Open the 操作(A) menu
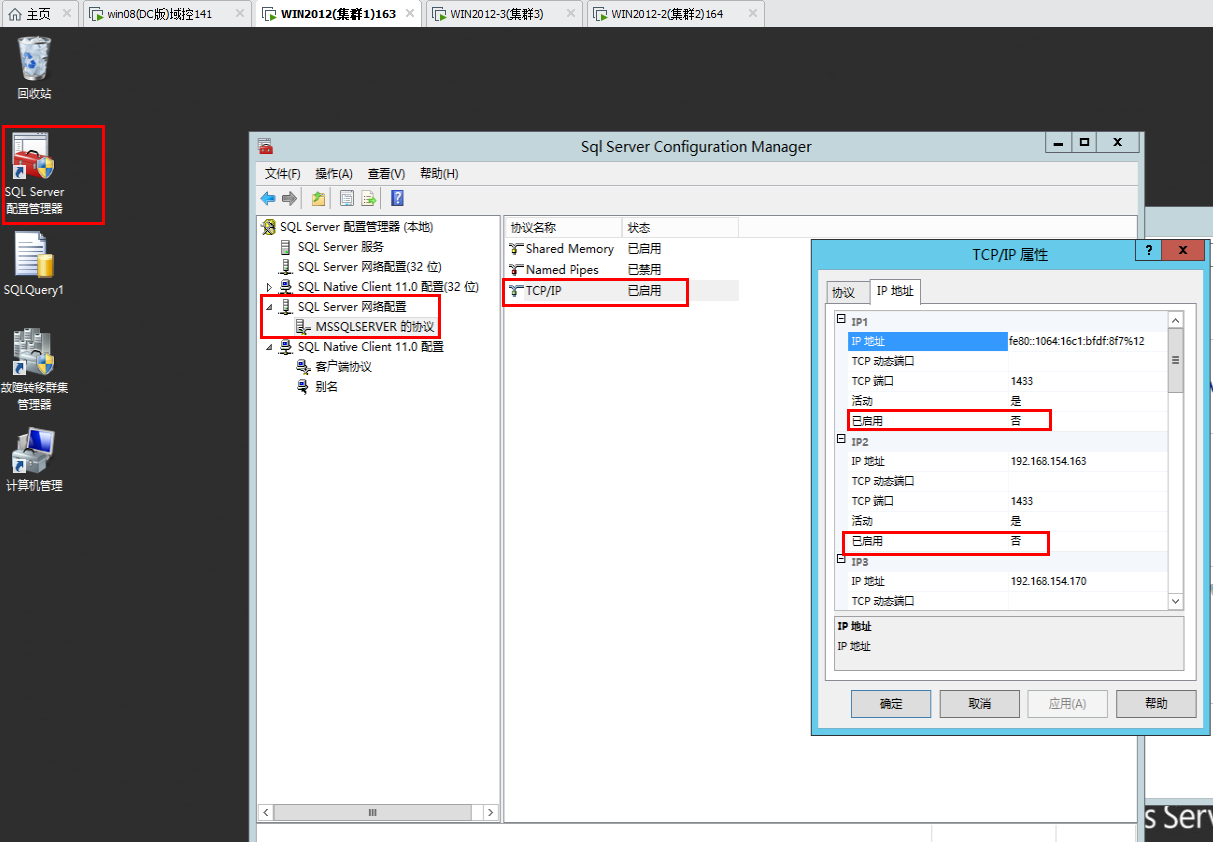The image size is (1213, 842). pos(334,173)
